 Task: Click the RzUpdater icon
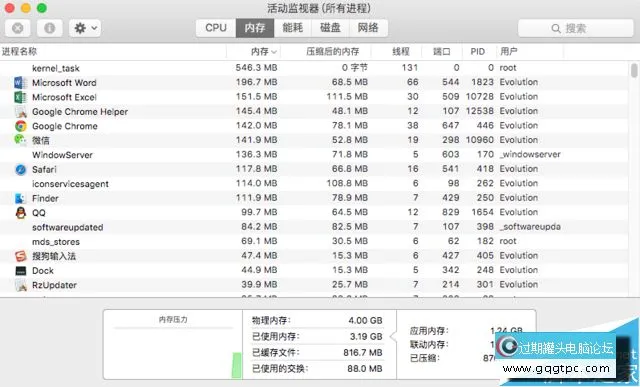[20, 285]
